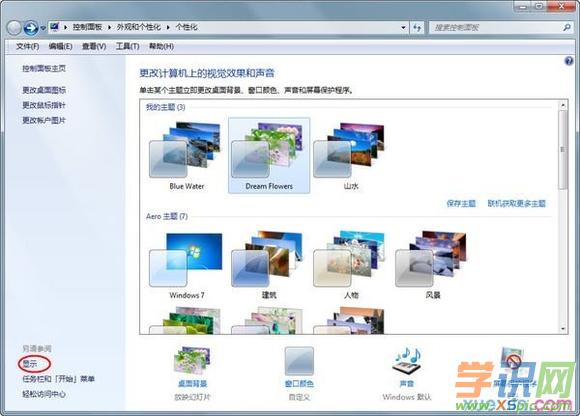Open the 帮助(H) menu
The image size is (580, 416).
[x=161, y=46]
